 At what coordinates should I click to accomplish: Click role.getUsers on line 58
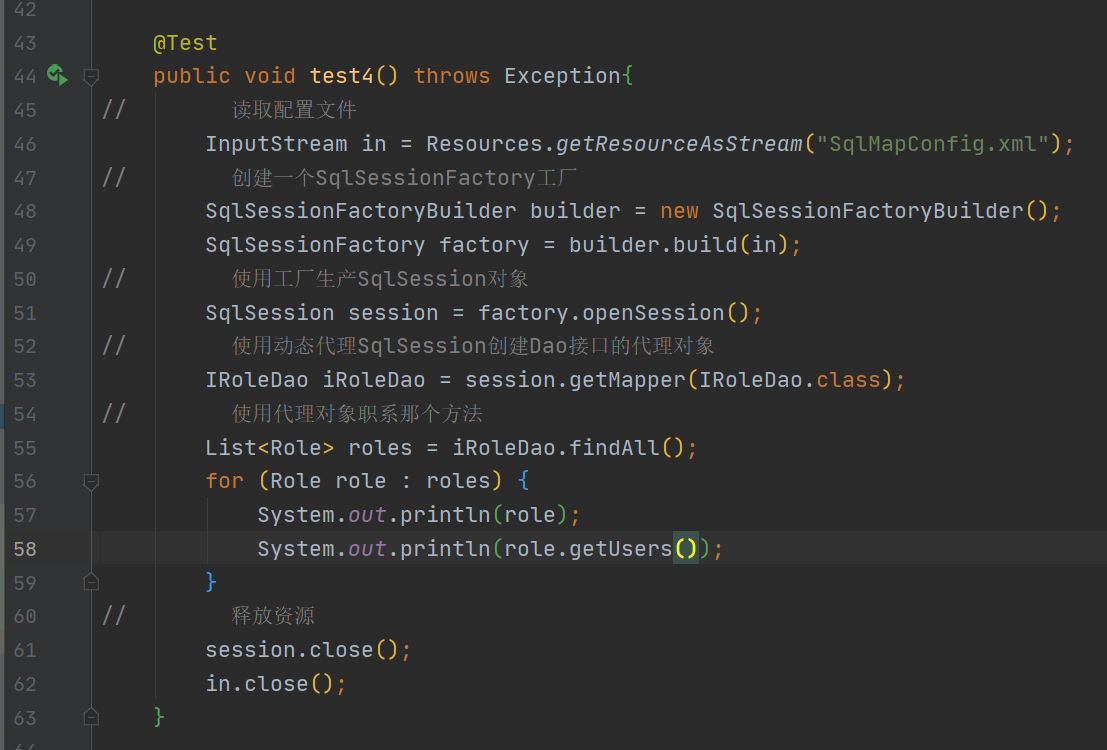click(x=587, y=549)
